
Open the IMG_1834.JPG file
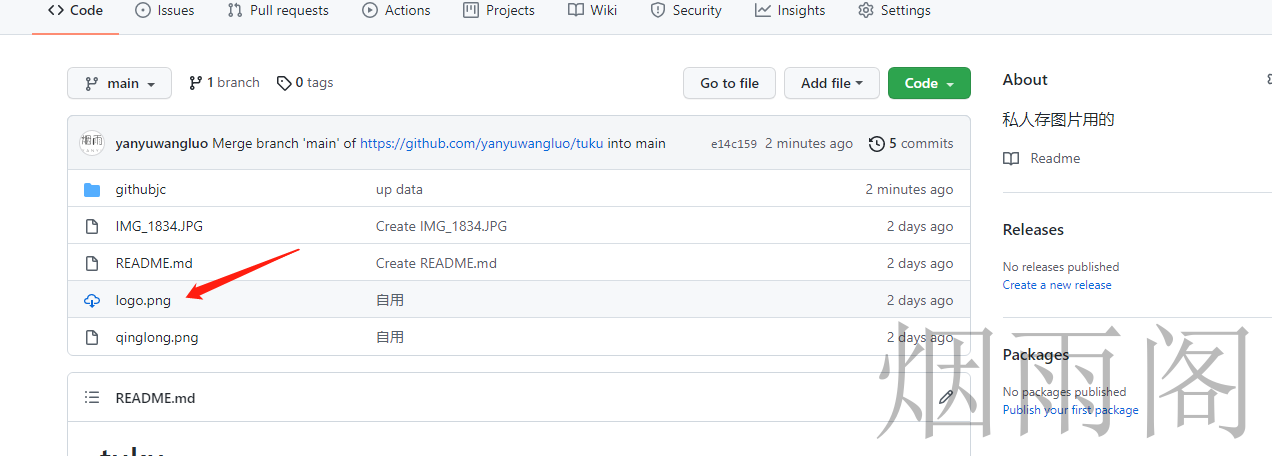[159, 226]
